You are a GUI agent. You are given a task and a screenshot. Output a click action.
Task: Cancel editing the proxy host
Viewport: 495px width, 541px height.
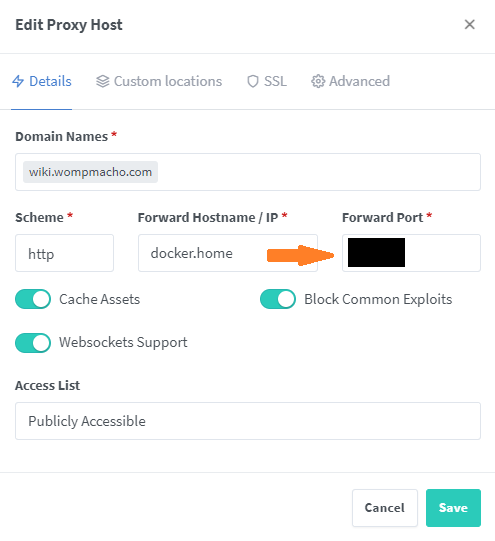(x=385, y=508)
